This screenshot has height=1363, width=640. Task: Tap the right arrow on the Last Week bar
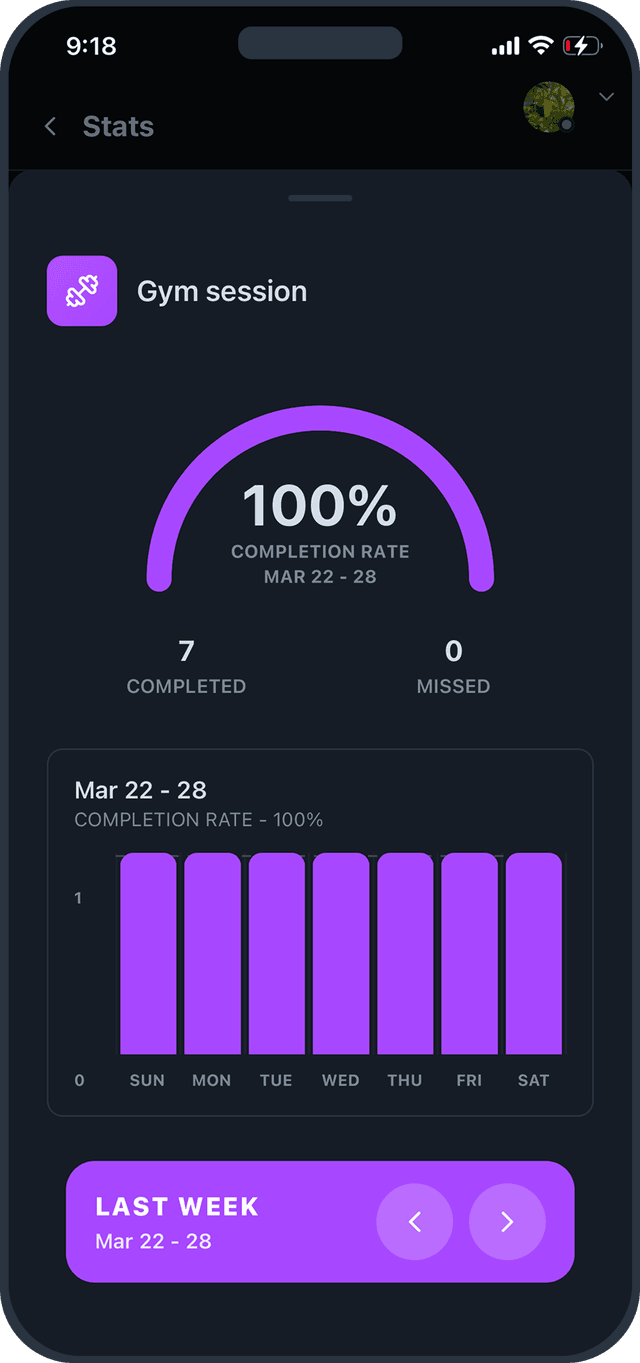[x=506, y=1221]
